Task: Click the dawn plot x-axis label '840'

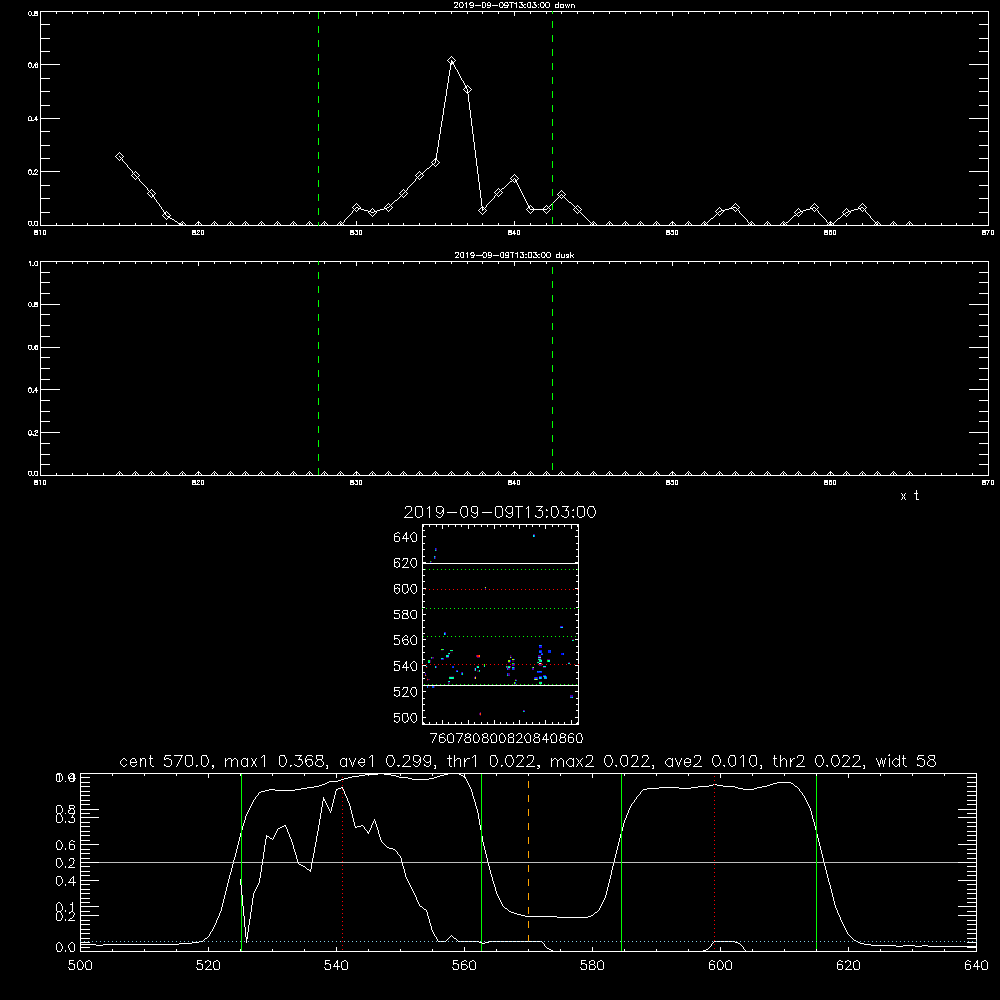Action: tap(515, 233)
